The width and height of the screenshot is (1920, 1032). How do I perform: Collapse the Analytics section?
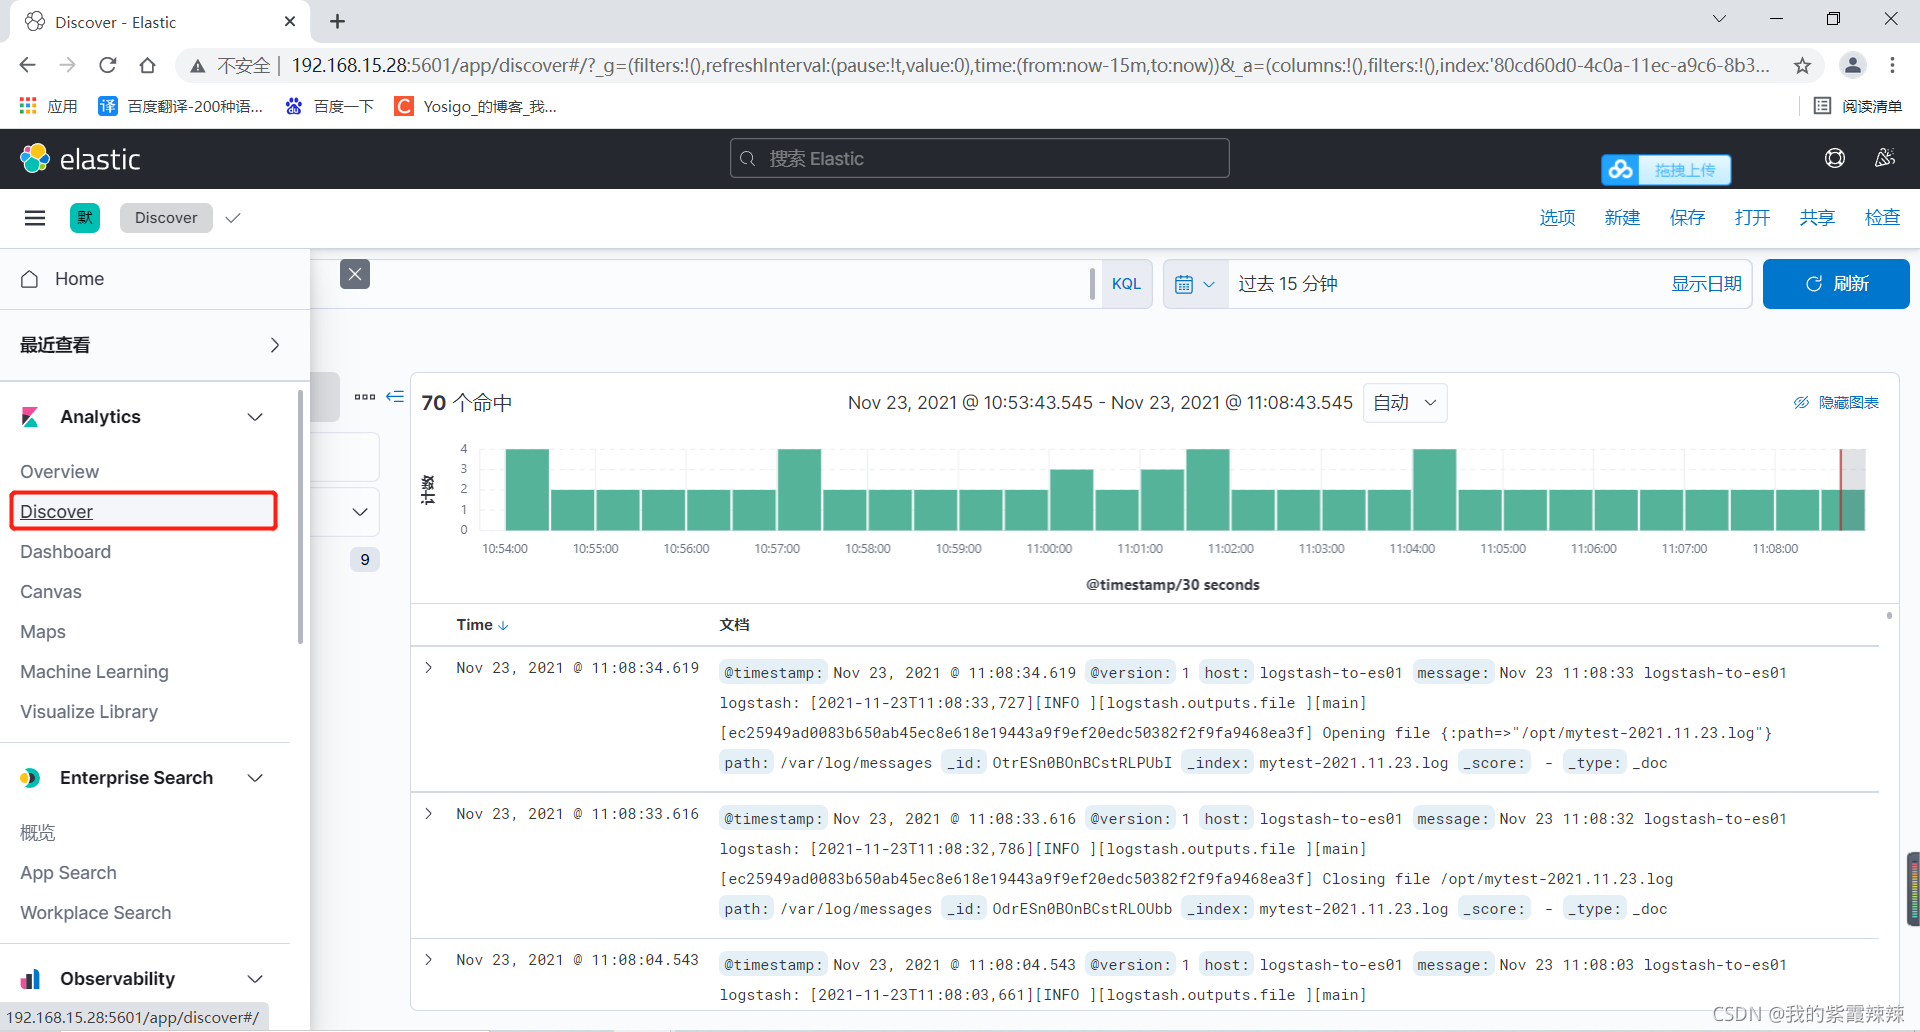click(255, 417)
